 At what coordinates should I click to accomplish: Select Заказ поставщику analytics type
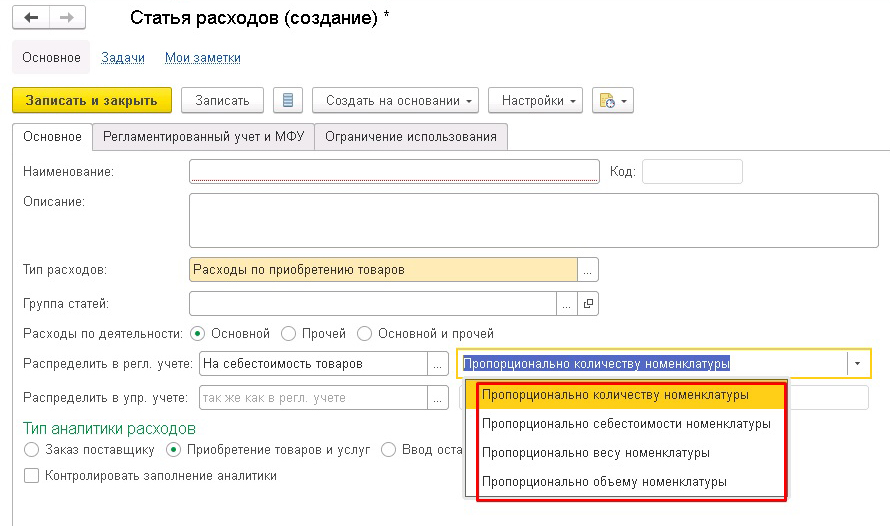pos(31,450)
